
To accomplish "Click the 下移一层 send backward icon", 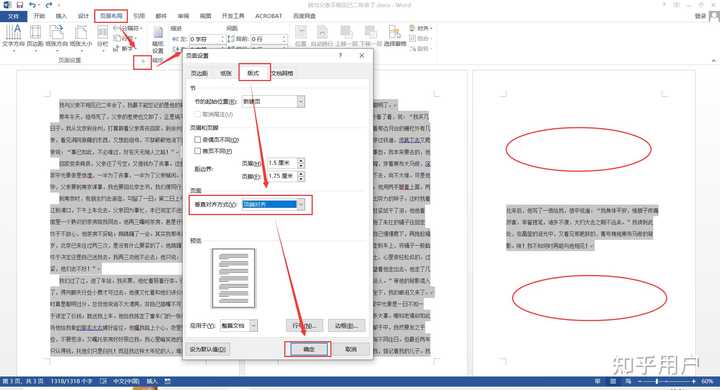I will click(371, 37).
